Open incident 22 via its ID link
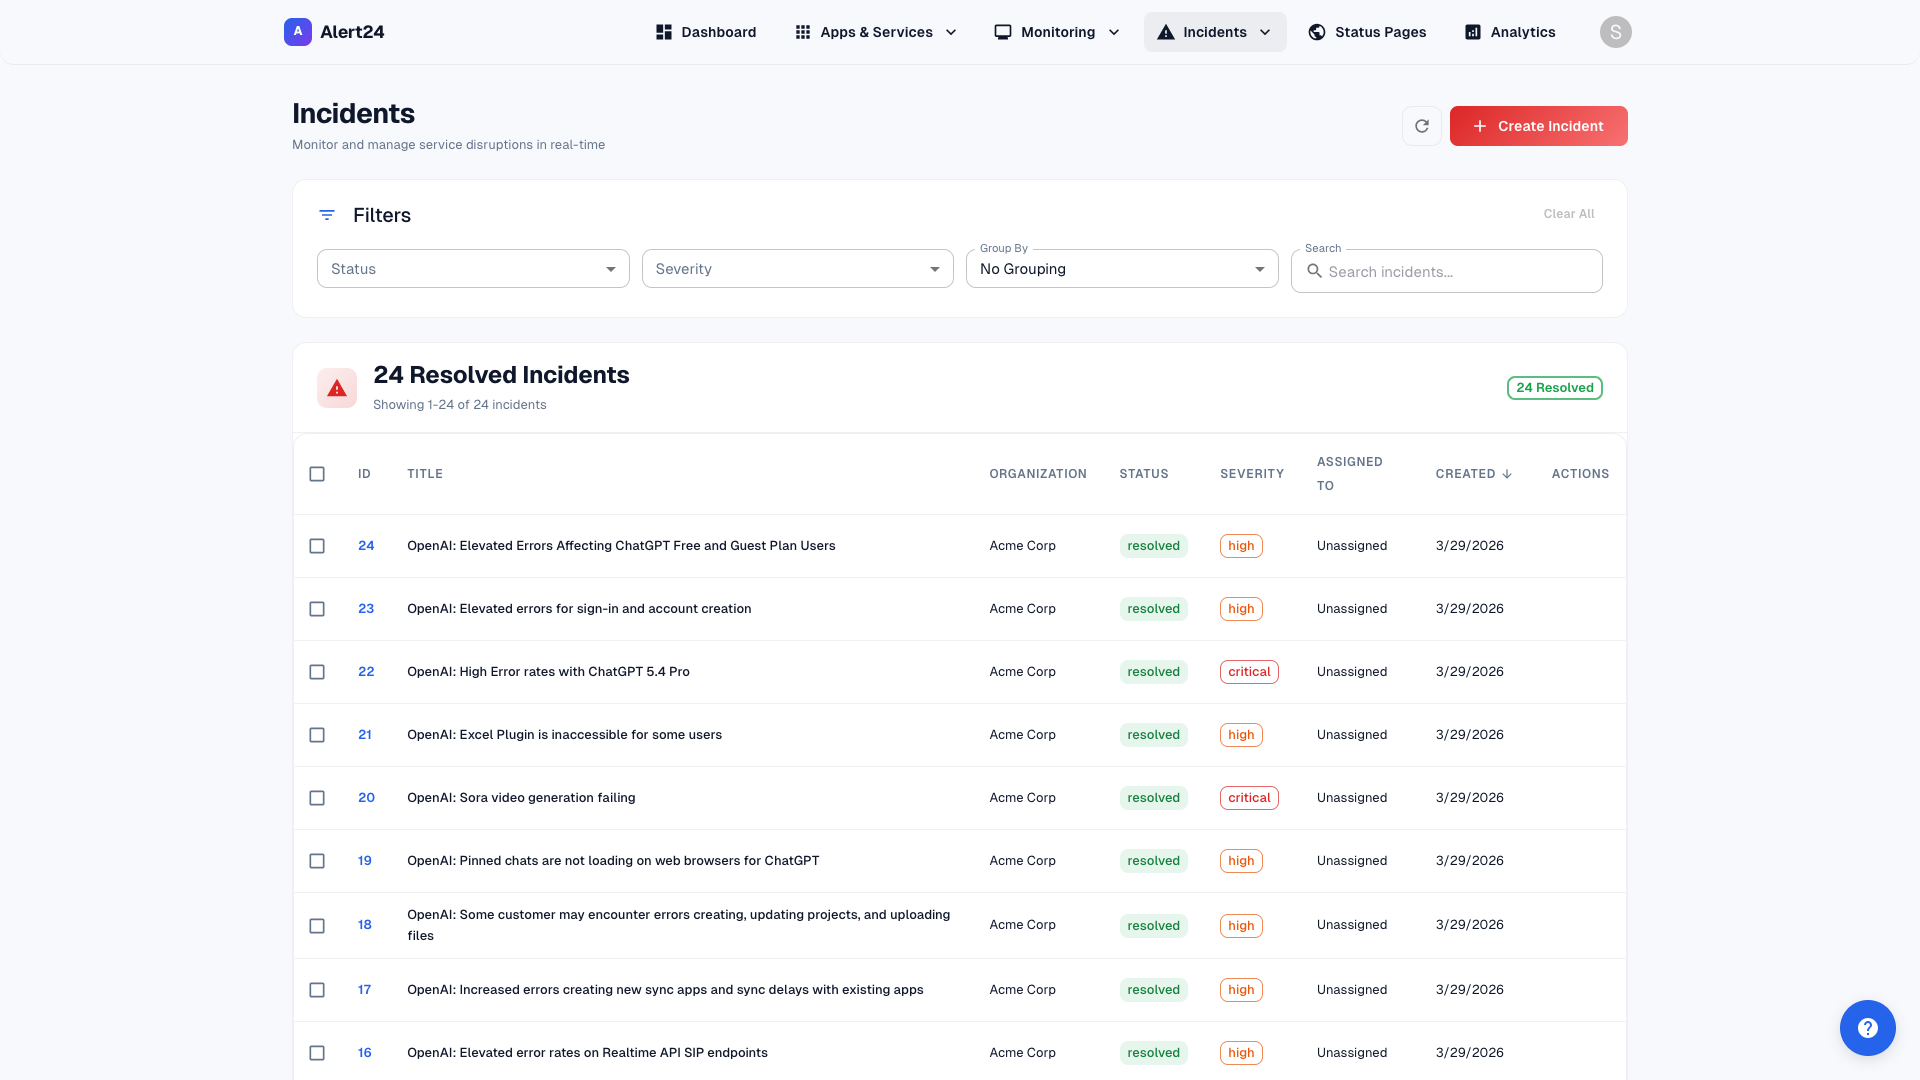Viewport: 1920px width, 1080px height. pos(366,671)
